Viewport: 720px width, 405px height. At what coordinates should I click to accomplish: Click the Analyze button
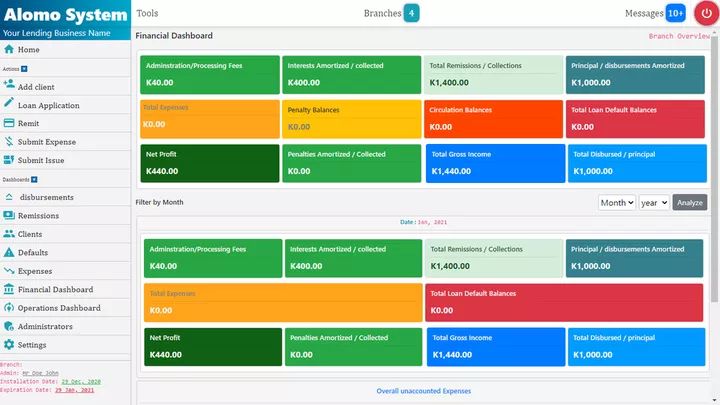690,202
